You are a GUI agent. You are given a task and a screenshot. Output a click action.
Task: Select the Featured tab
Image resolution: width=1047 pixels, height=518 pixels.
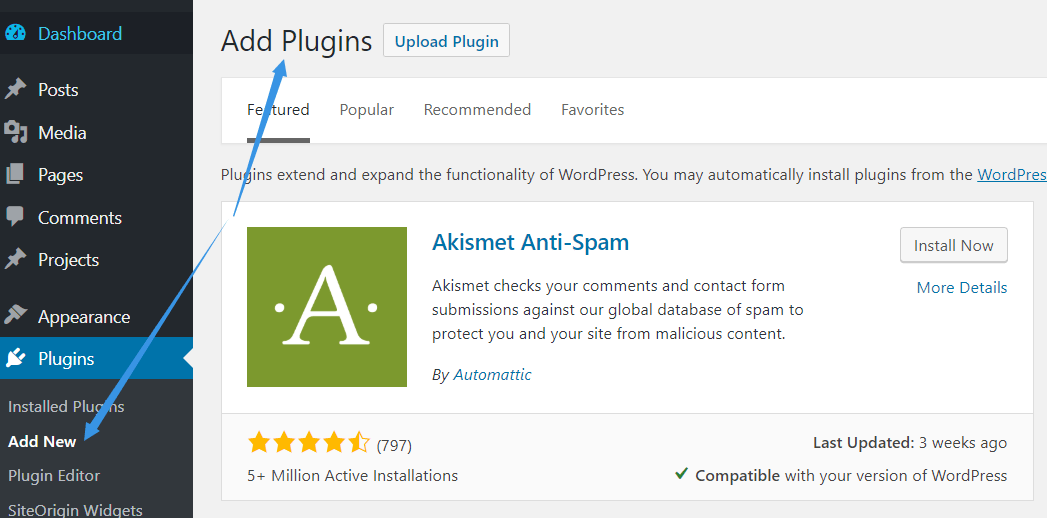(278, 109)
